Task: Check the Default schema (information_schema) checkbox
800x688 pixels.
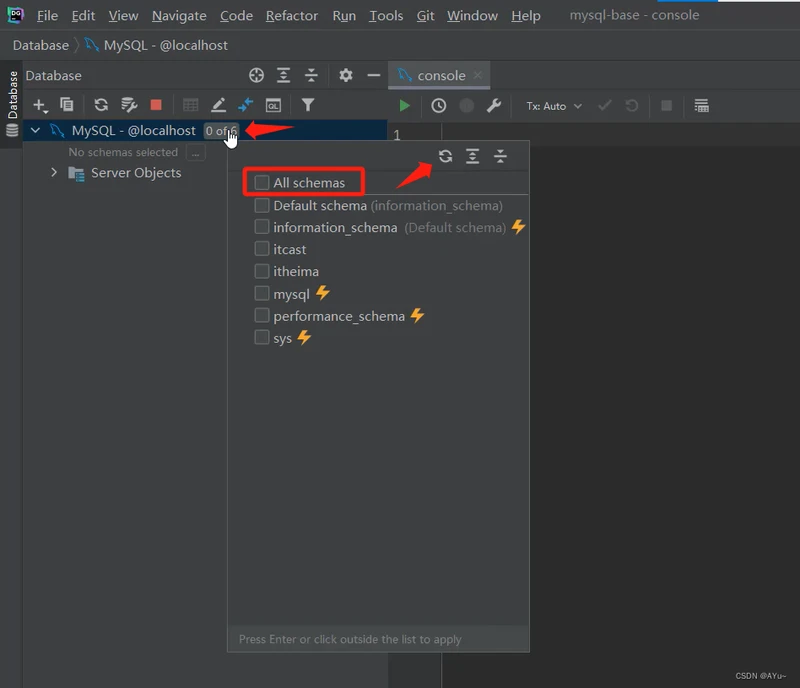Action: pos(262,205)
